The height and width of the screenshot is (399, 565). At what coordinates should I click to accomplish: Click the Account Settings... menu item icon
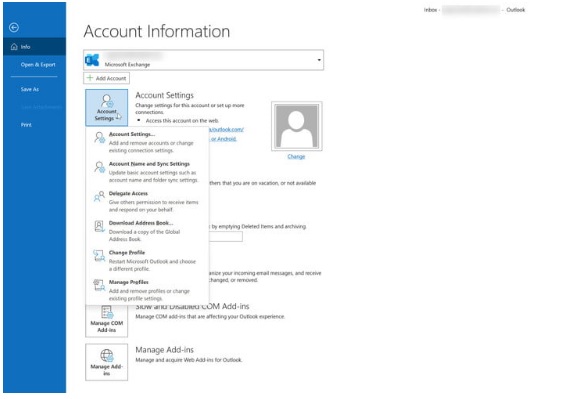coord(99,137)
